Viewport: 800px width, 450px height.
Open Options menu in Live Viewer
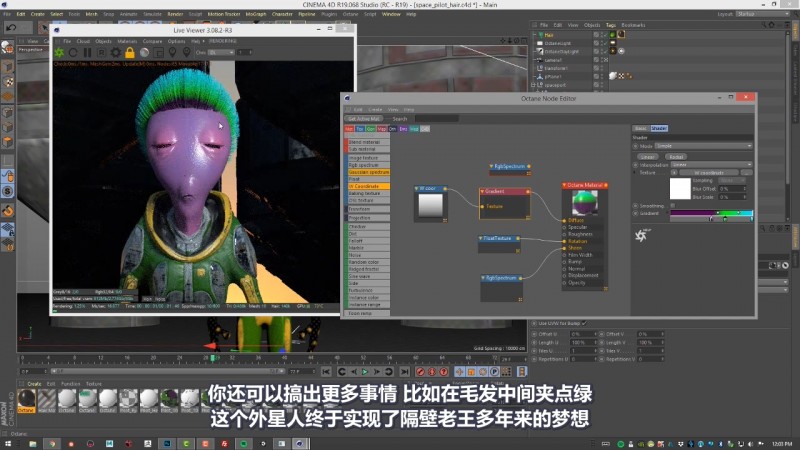point(177,41)
